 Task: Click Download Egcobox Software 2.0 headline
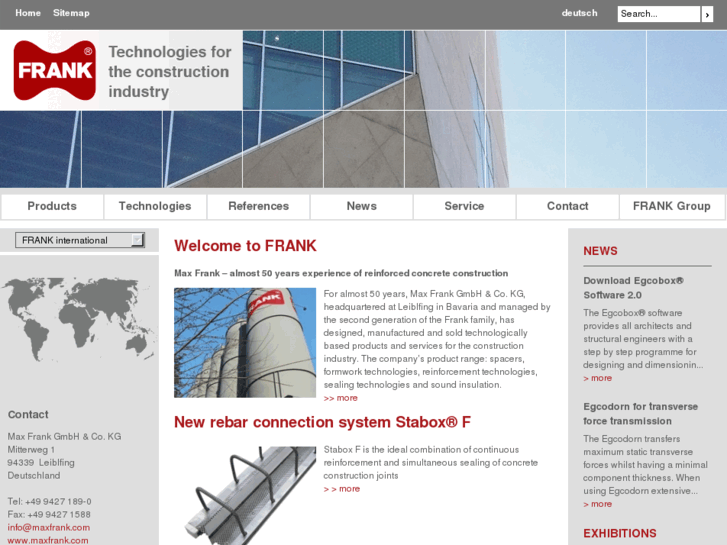click(633, 288)
